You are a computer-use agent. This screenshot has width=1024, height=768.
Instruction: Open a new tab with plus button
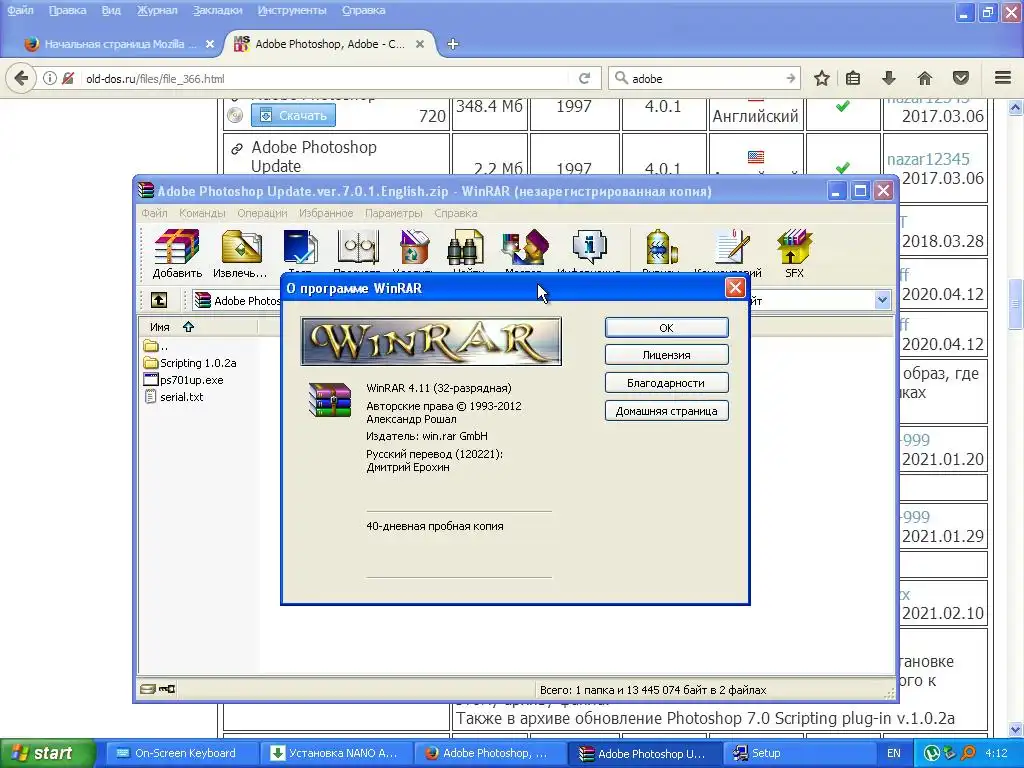(453, 44)
